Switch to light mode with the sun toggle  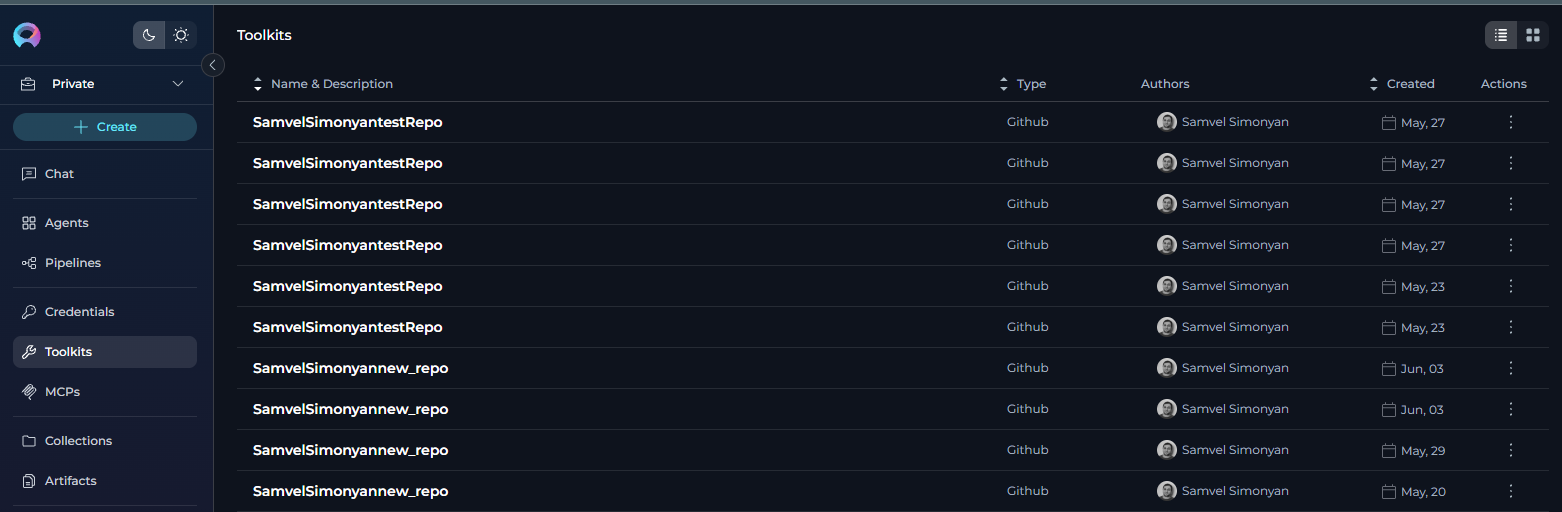coord(181,36)
